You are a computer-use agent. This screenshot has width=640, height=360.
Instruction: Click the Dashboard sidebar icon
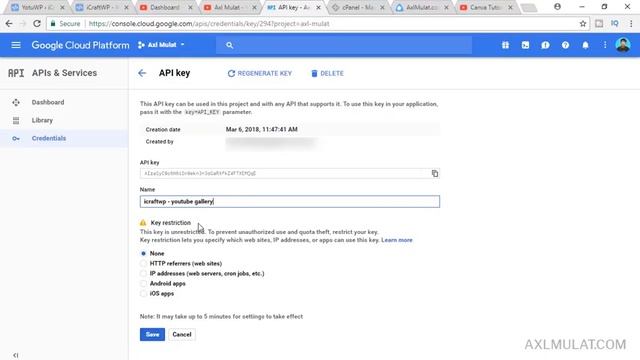[16, 102]
